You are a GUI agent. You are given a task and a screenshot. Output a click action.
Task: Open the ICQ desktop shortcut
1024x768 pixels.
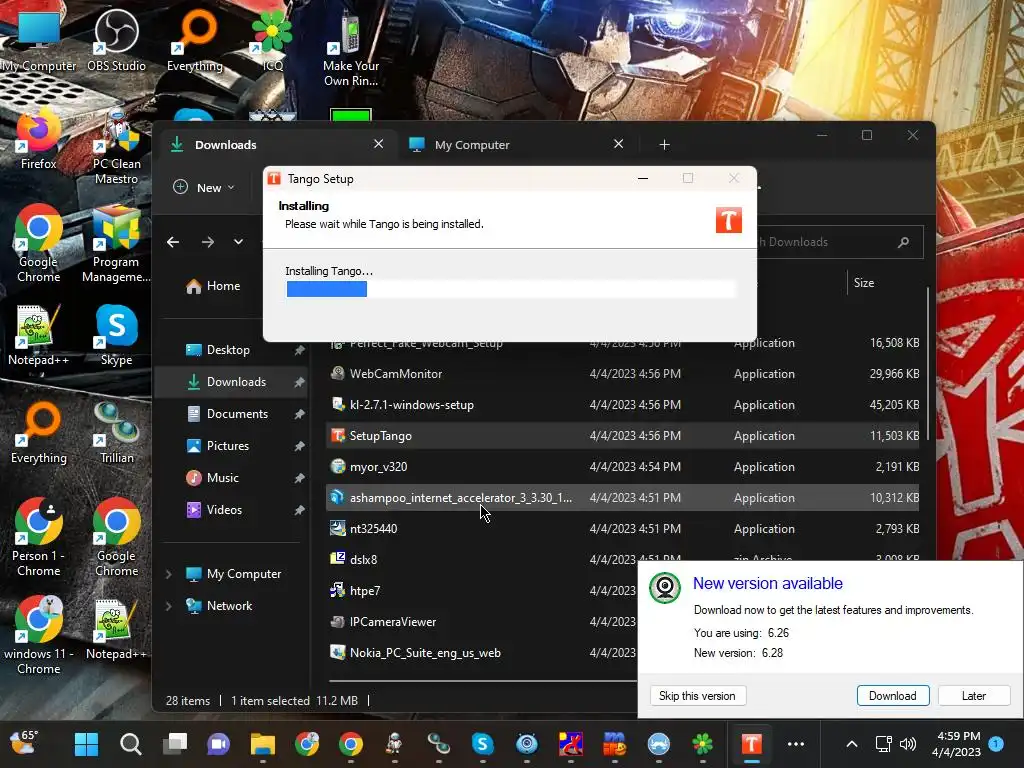pos(272,40)
